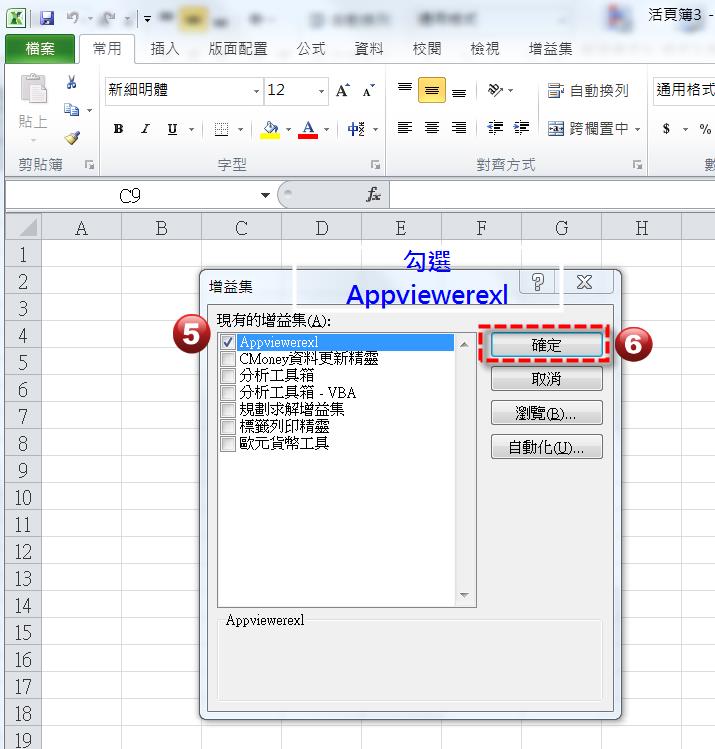
Task: Click the 自動化(U)... button
Action: tap(546, 447)
